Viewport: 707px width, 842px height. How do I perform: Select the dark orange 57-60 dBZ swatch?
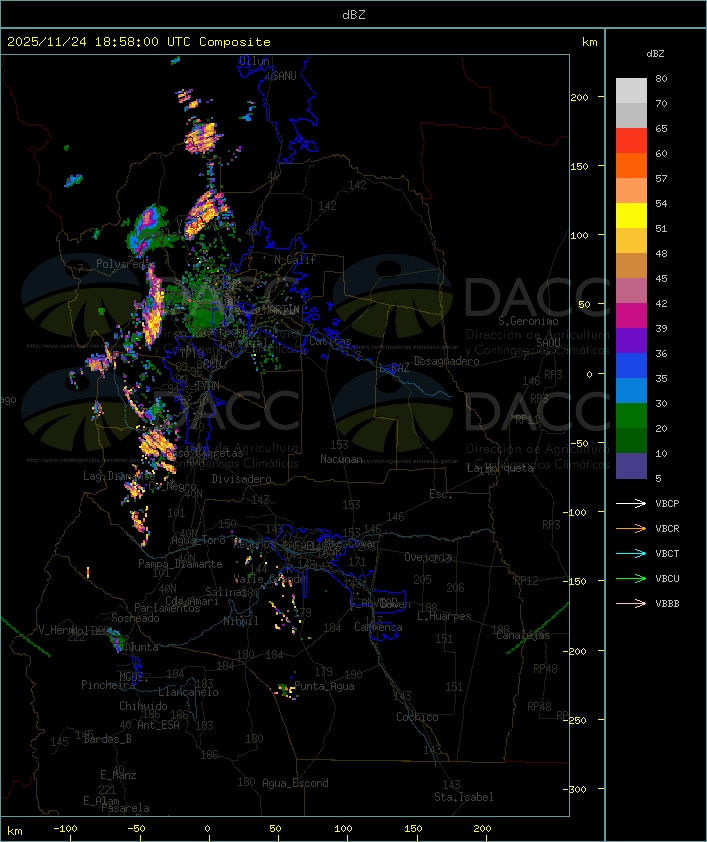pos(631,165)
